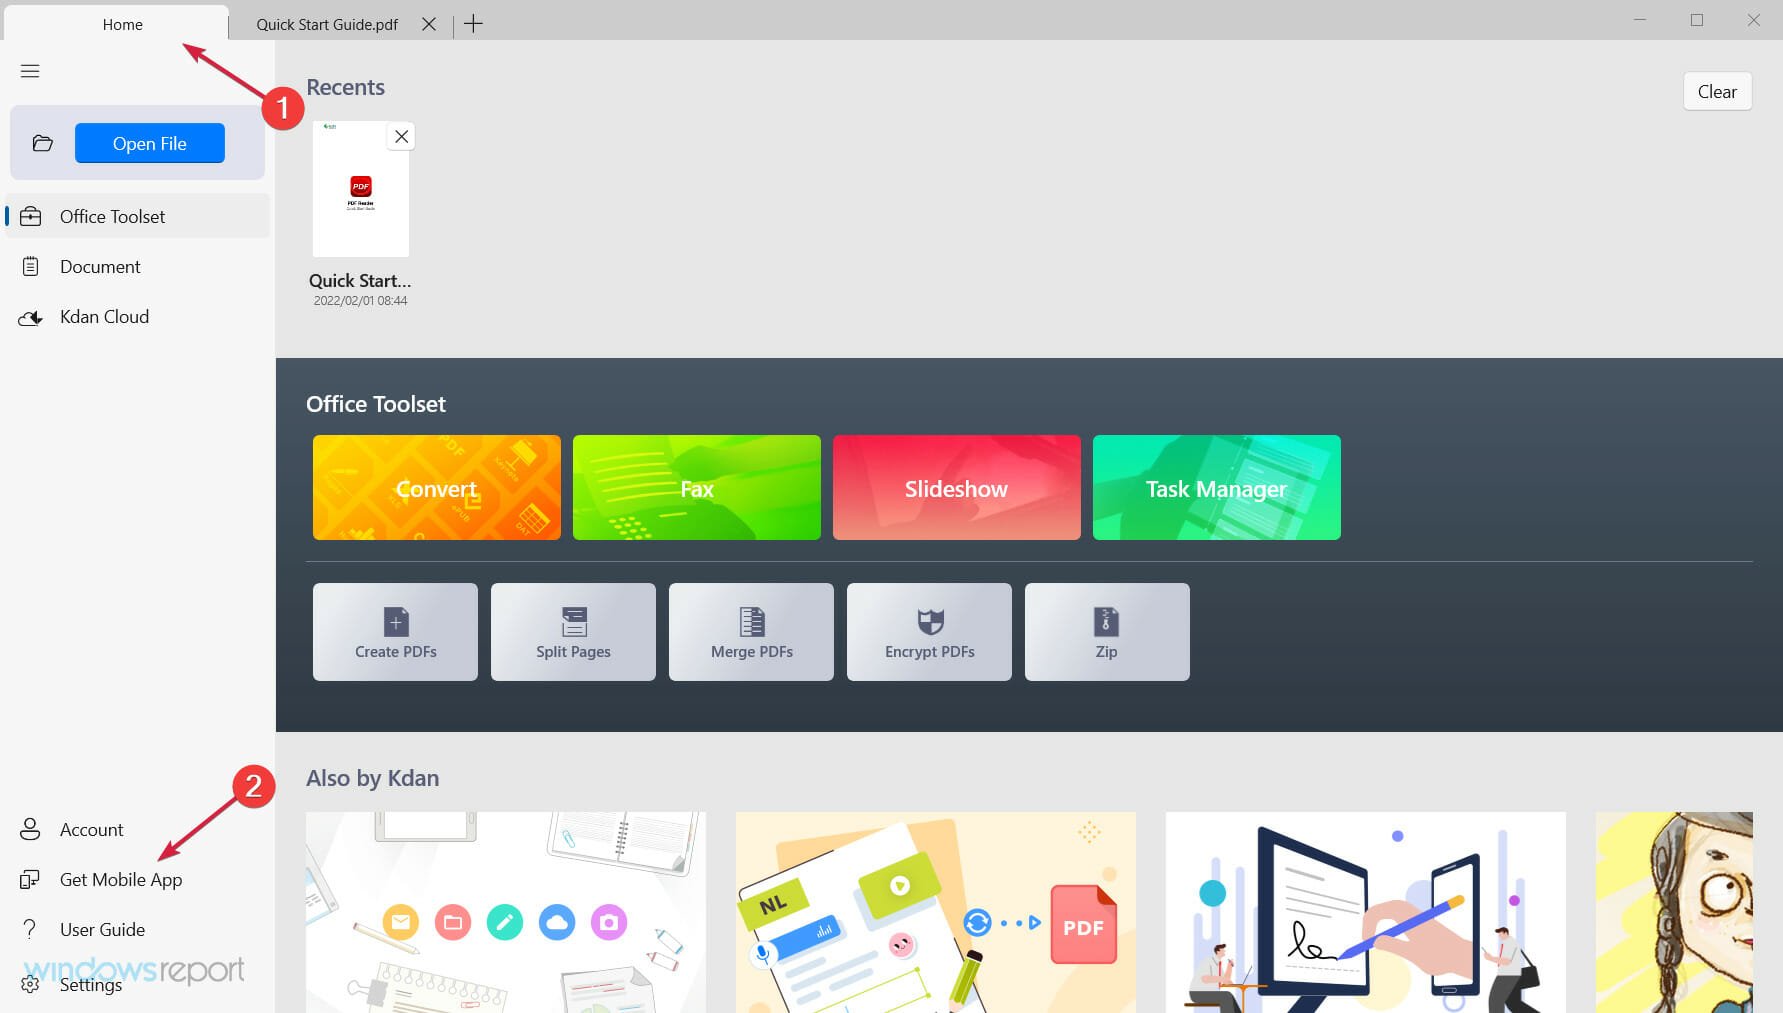Click the Document clipboard icon
Screen dimensions: 1783x1013
[x=31, y=266]
